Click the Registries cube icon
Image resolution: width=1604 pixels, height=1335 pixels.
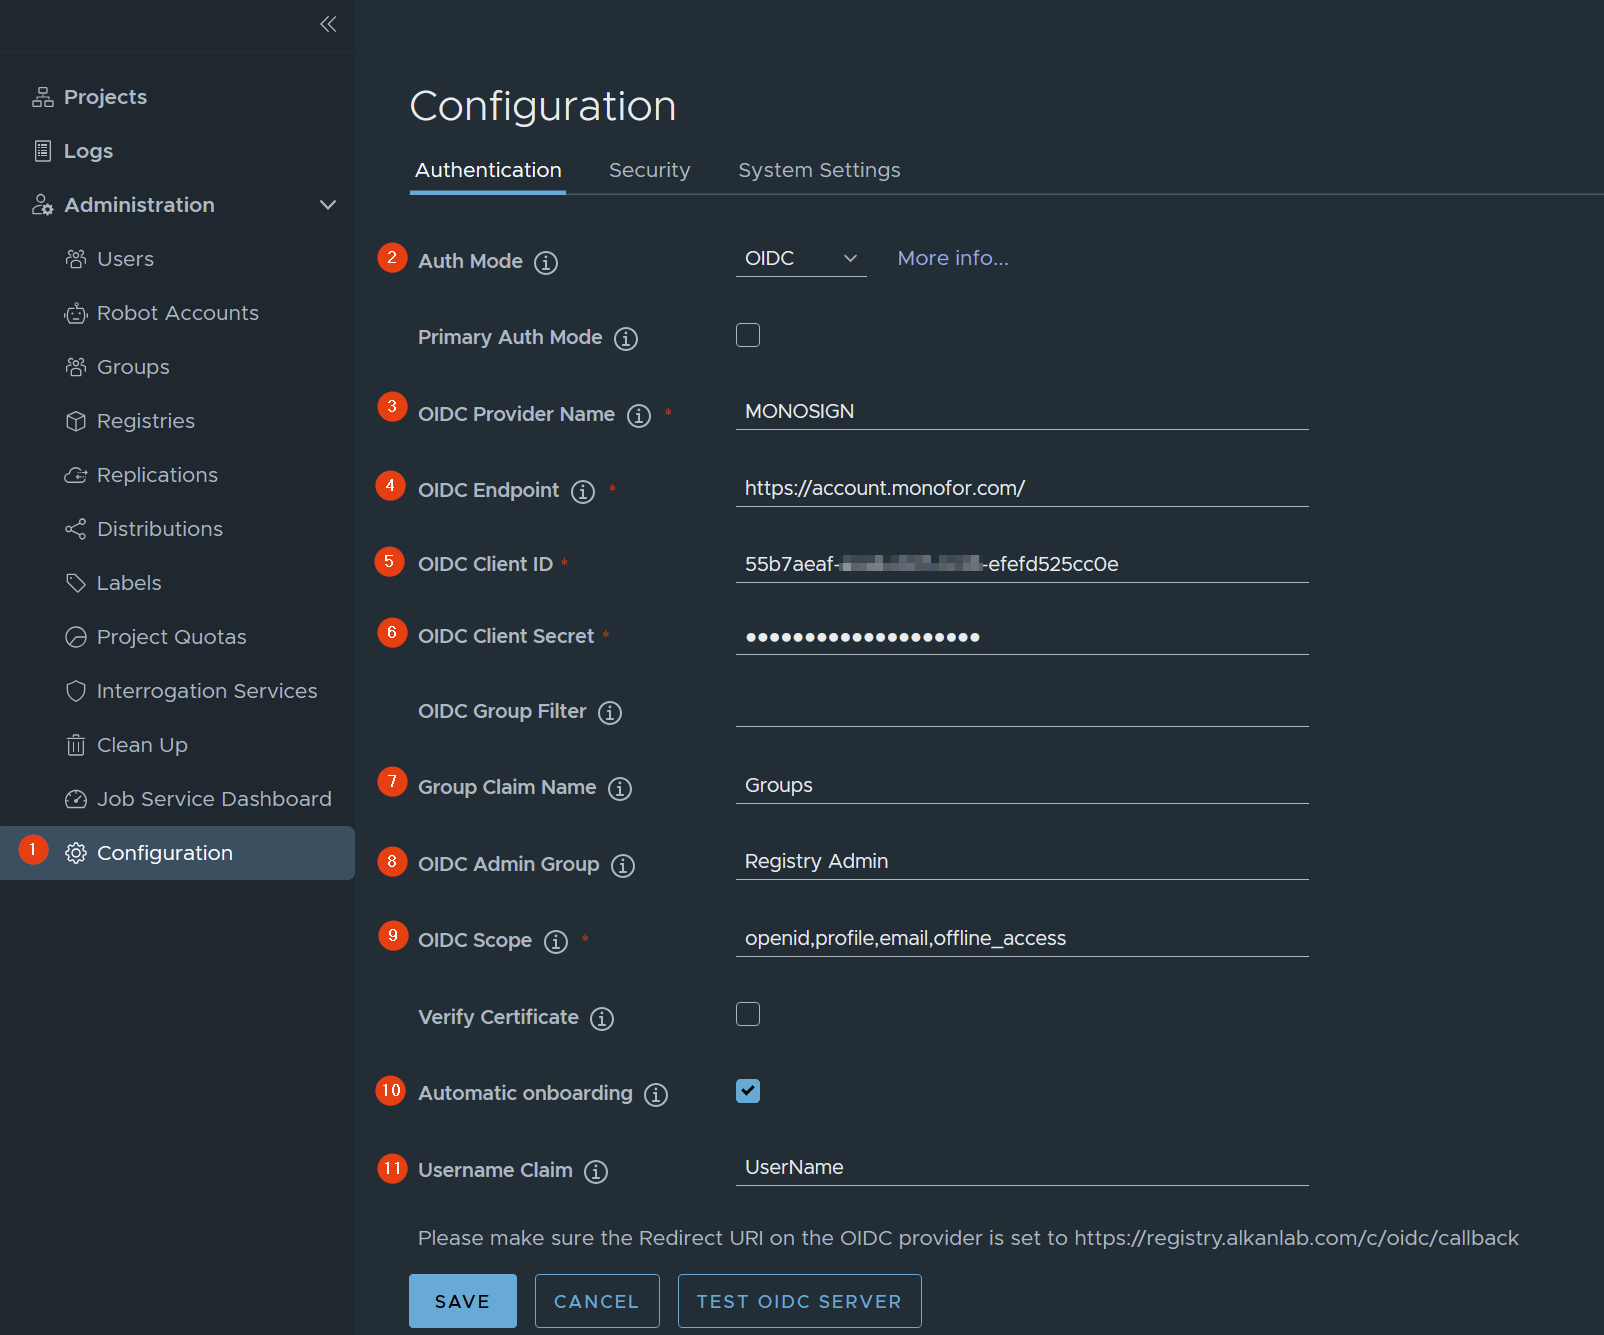pos(76,421)
